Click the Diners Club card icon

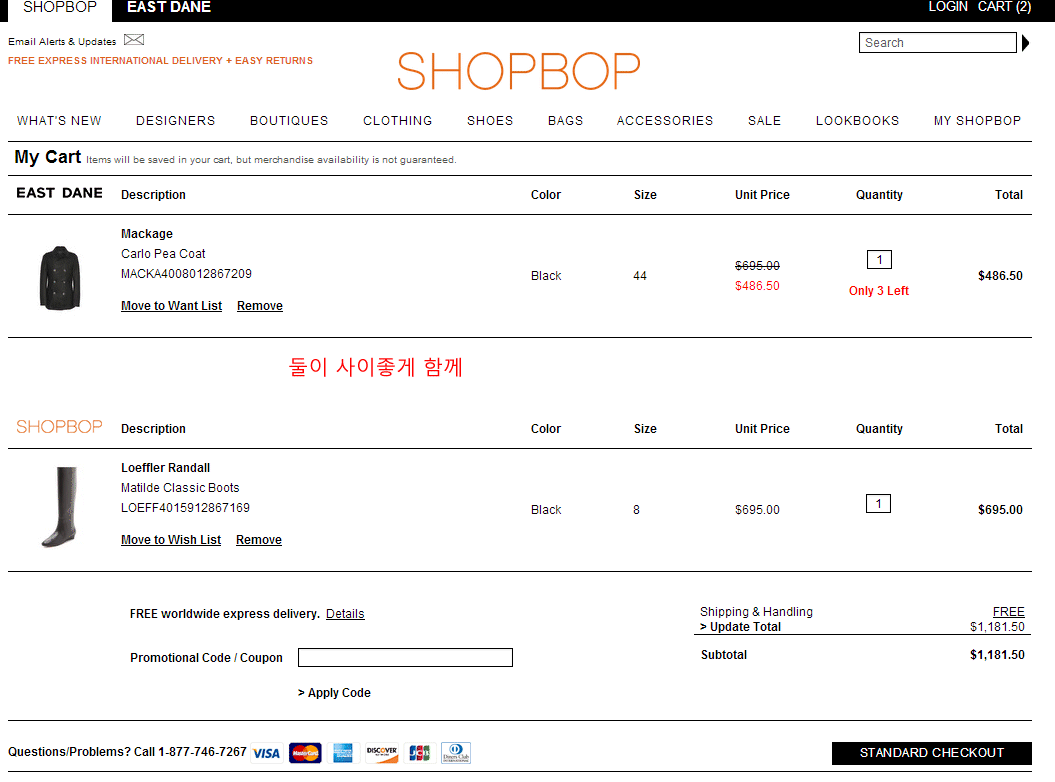pos(456,753)
